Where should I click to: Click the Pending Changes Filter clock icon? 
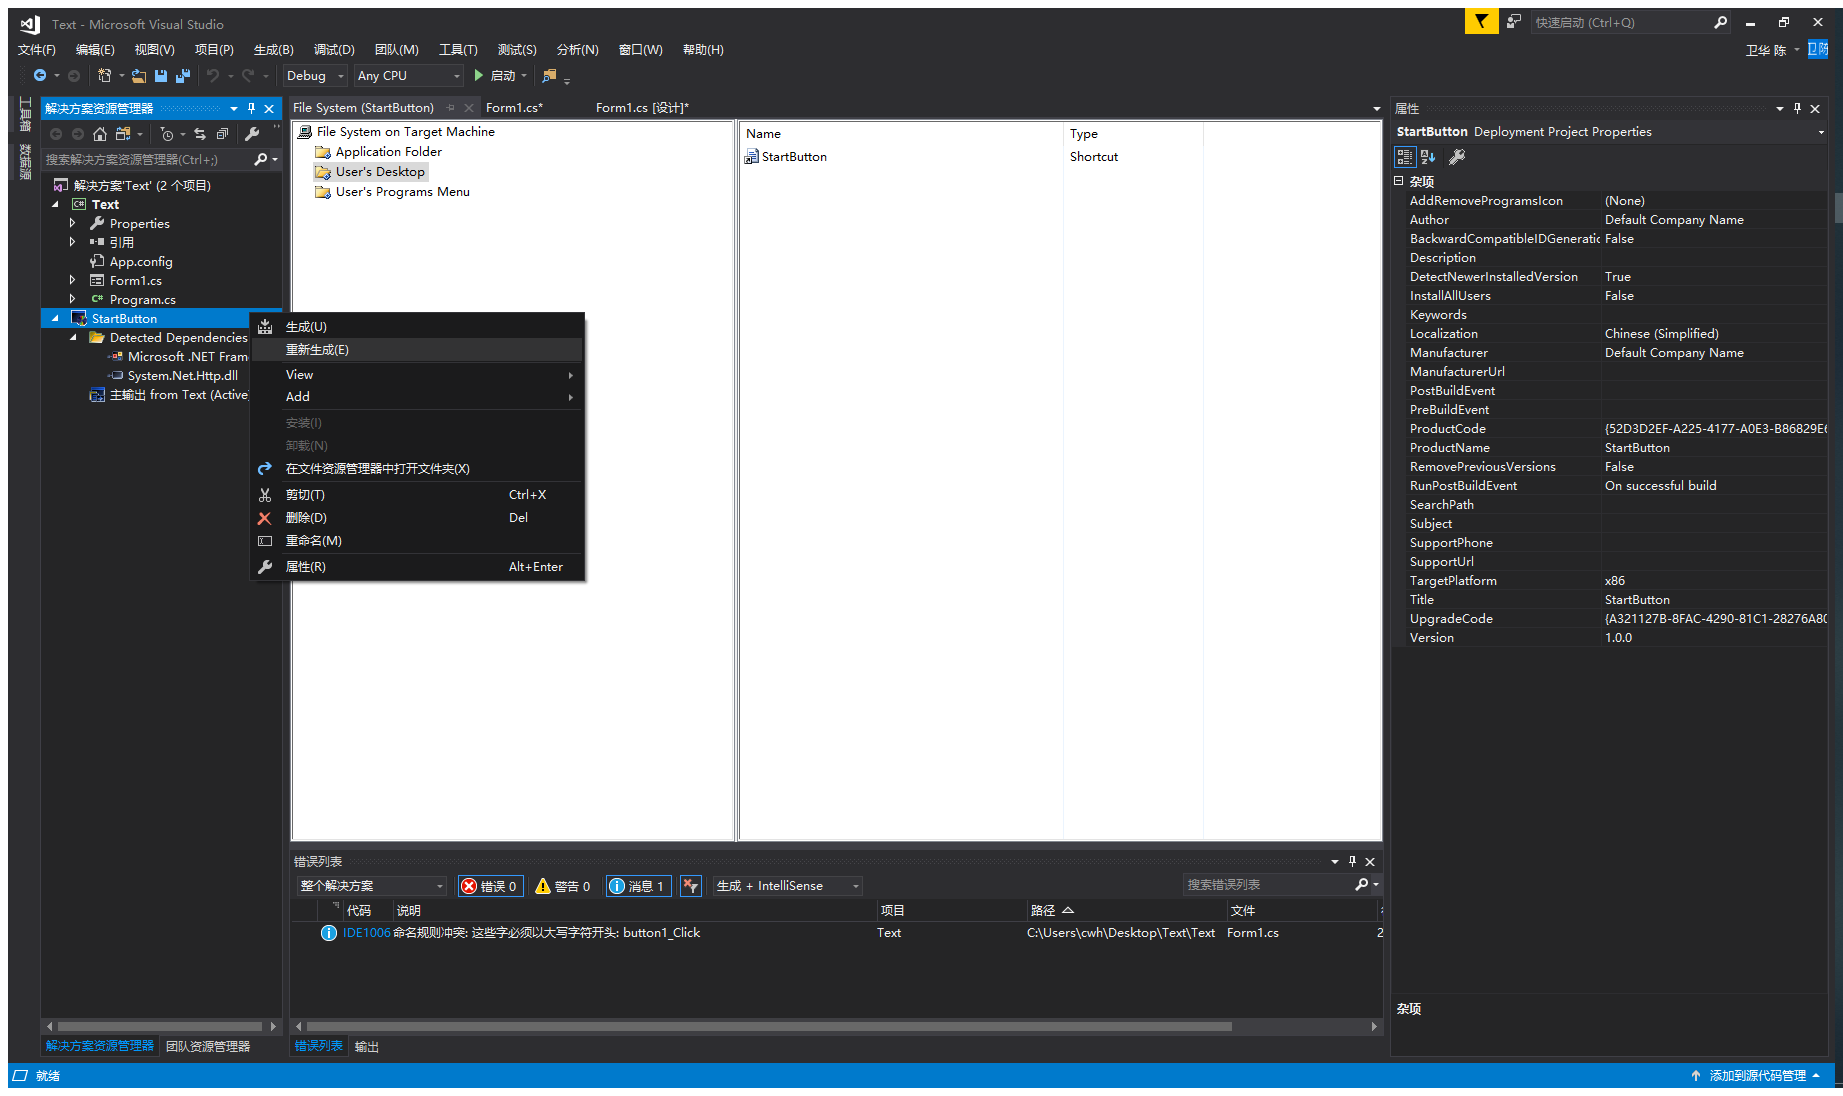pos(167,134)
